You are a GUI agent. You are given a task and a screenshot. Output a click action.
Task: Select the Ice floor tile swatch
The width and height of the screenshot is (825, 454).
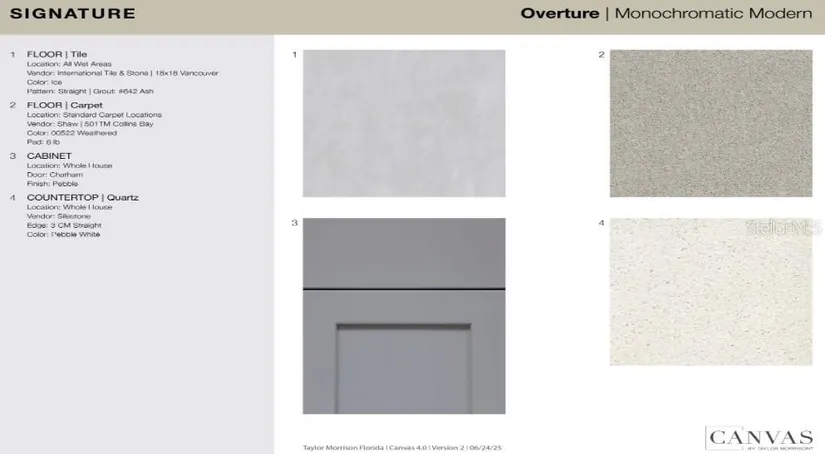[x=403, y=123]
